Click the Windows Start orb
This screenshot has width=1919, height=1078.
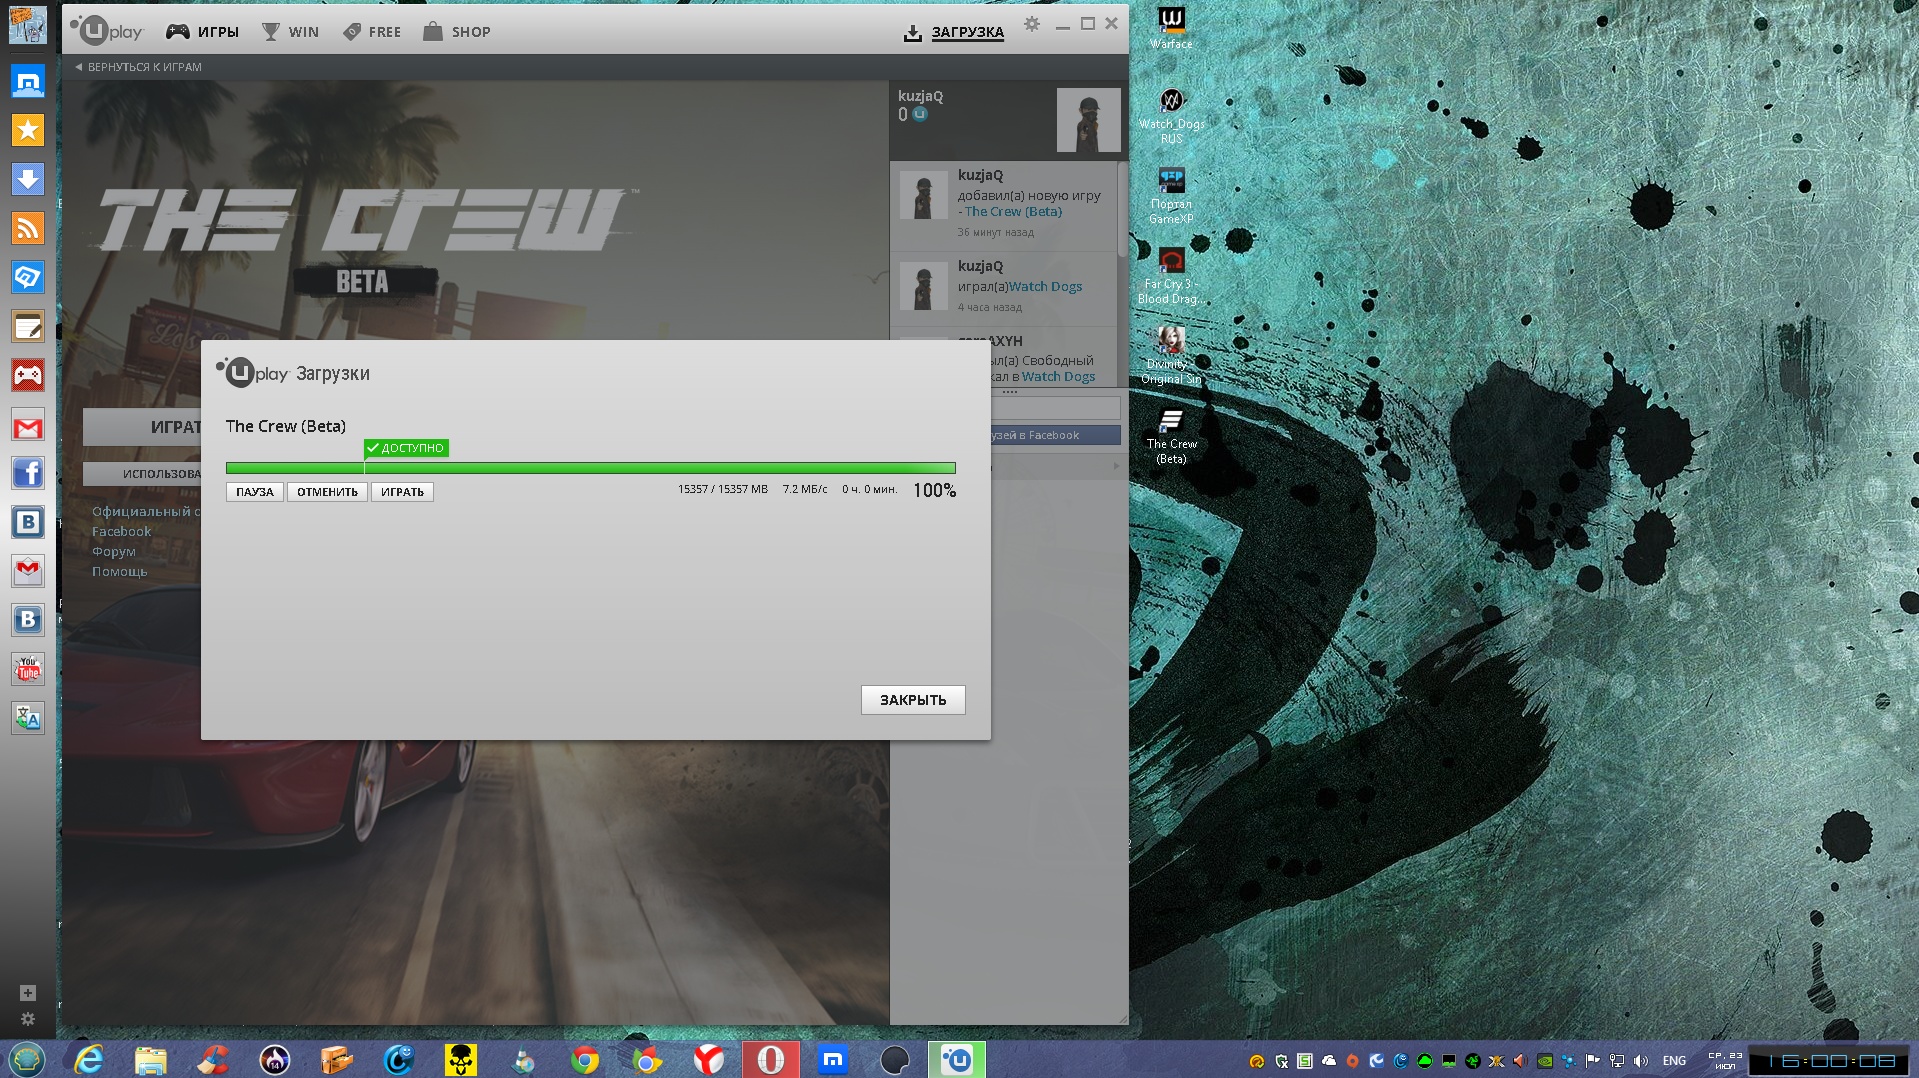coord(27,1058)
